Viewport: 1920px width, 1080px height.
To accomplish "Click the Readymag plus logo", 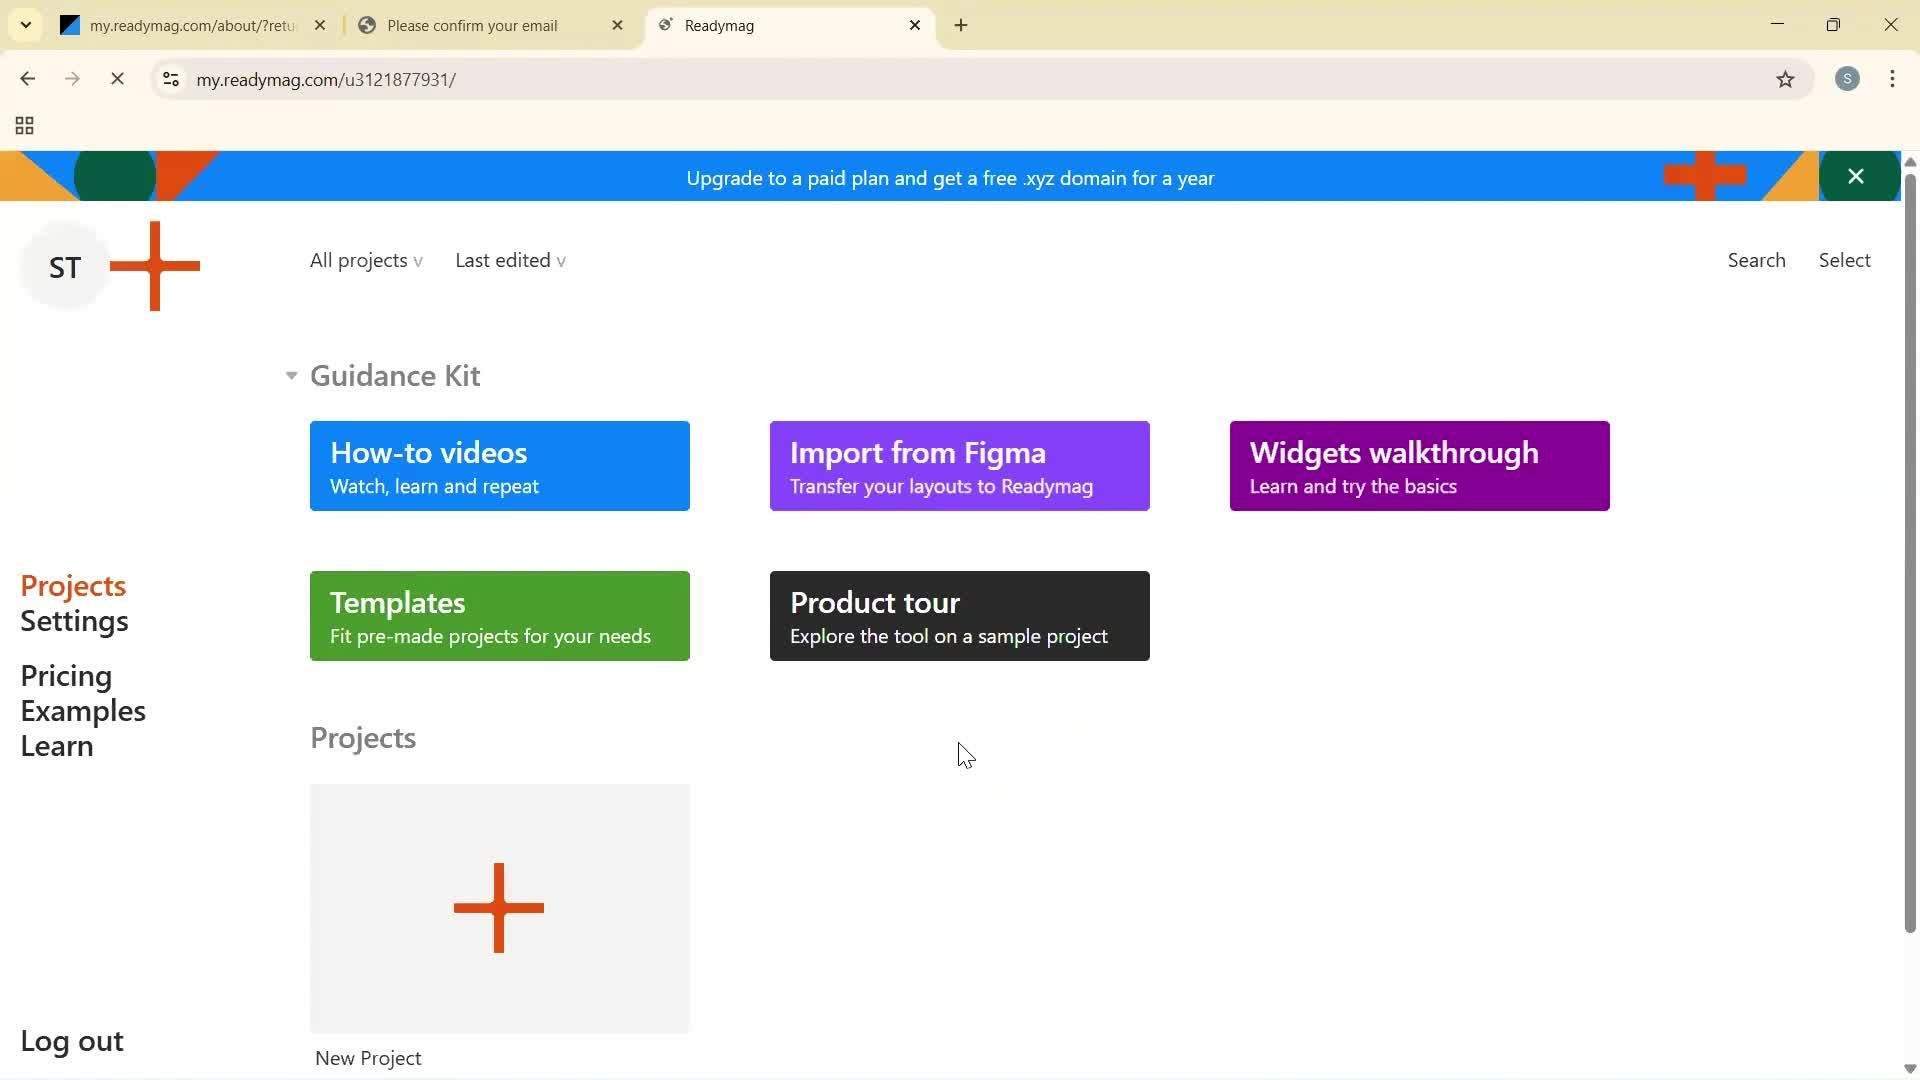I will click(x=156, y=266).
